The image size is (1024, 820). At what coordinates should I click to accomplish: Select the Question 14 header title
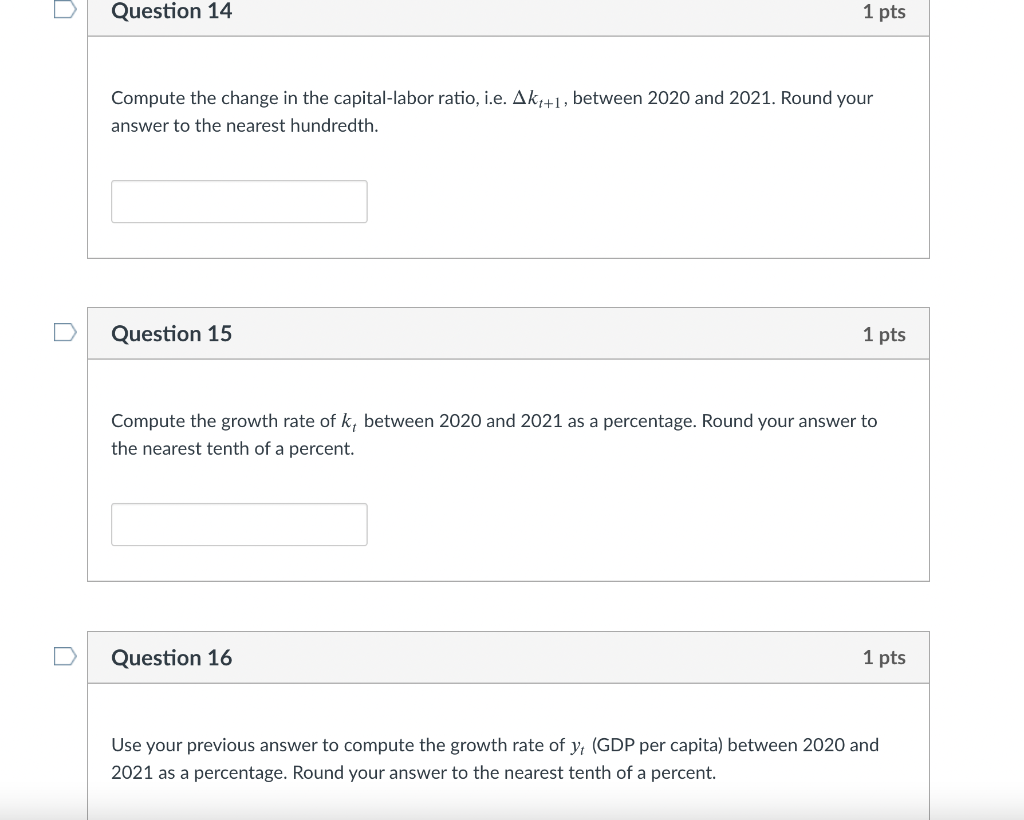[171, 11]
